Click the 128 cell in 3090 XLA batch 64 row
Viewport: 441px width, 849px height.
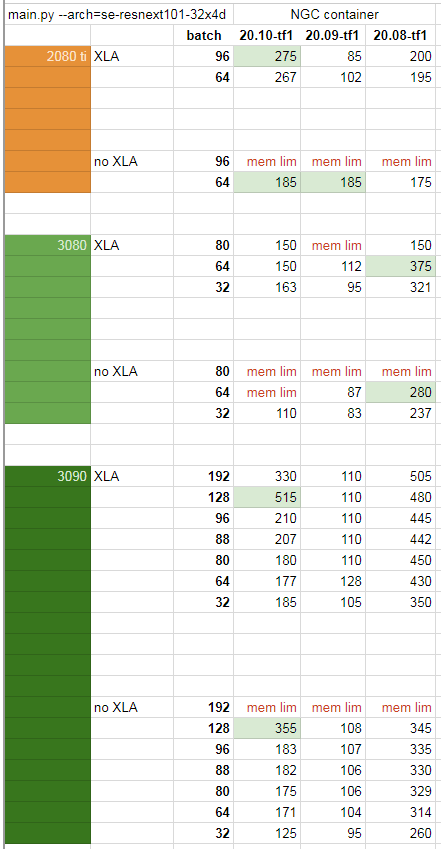coord(333,582)
